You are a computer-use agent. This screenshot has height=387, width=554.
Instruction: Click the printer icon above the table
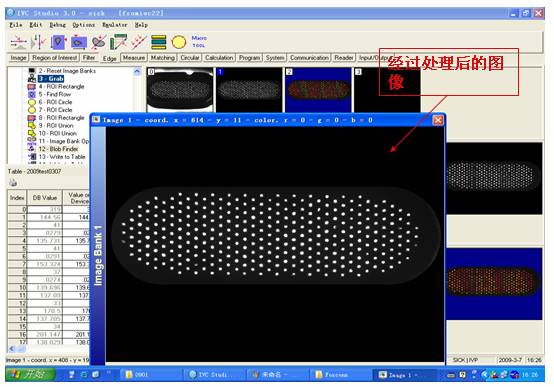[x=13, y=183]
